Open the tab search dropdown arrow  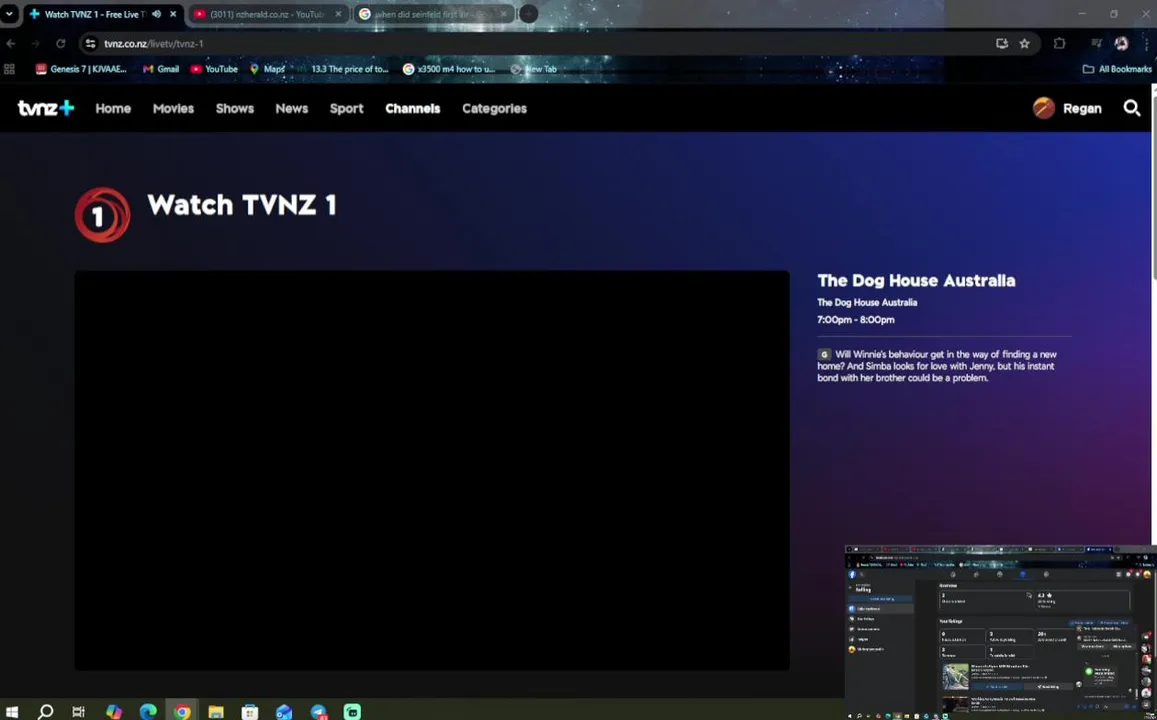[9, 14]
